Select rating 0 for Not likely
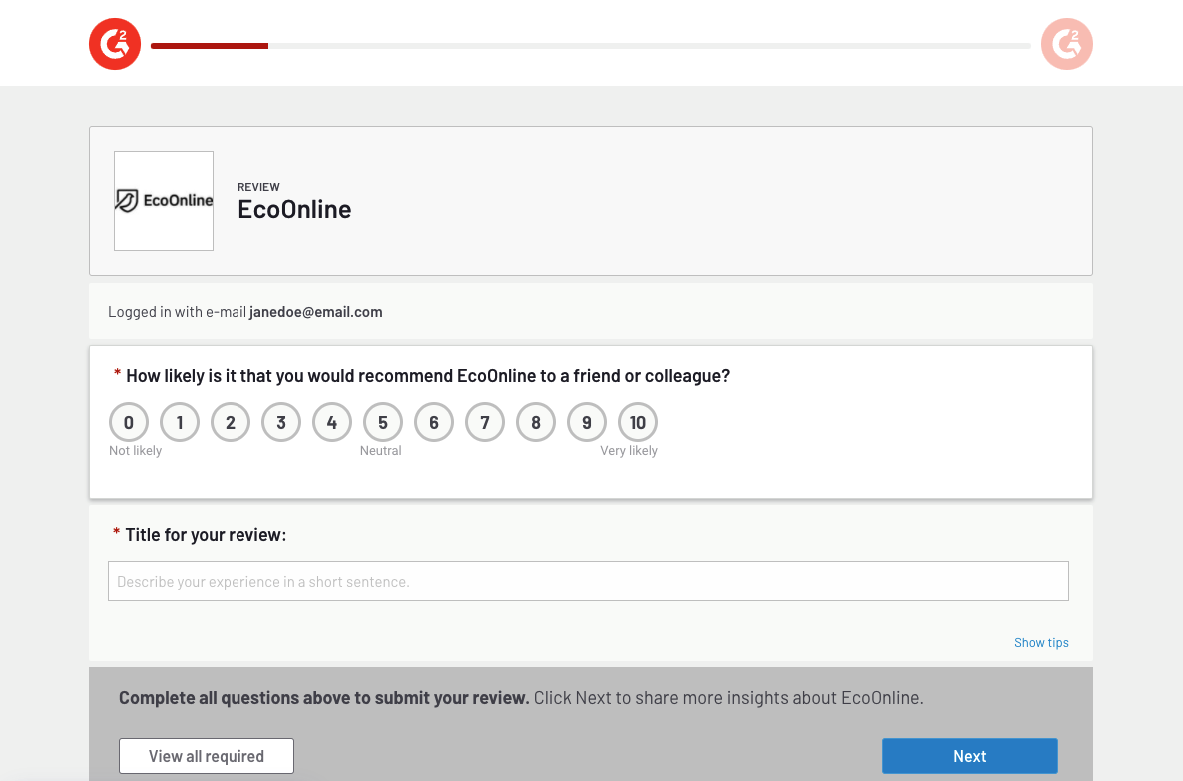This screenshot has width=1183, height=781. [x=129, y=423]
